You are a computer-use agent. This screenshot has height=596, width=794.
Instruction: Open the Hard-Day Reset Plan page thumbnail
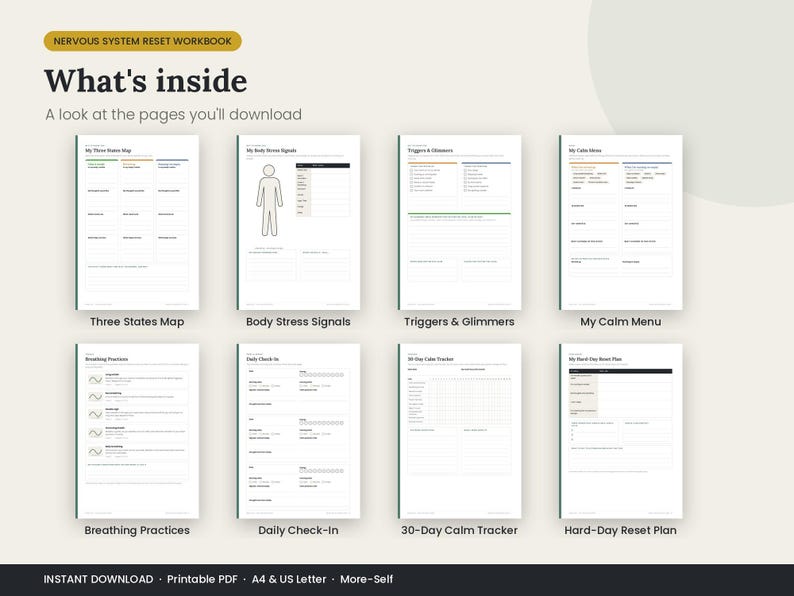621,431
